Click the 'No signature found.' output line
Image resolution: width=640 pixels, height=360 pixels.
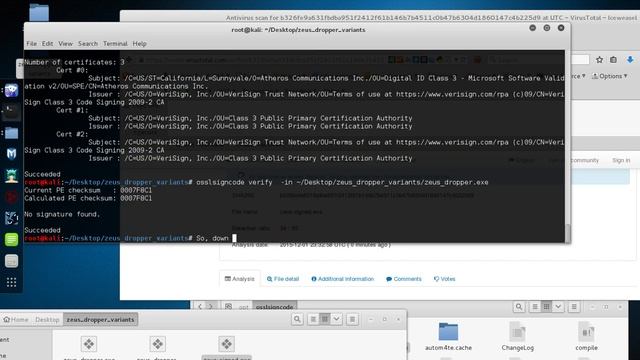coord(62,214)
